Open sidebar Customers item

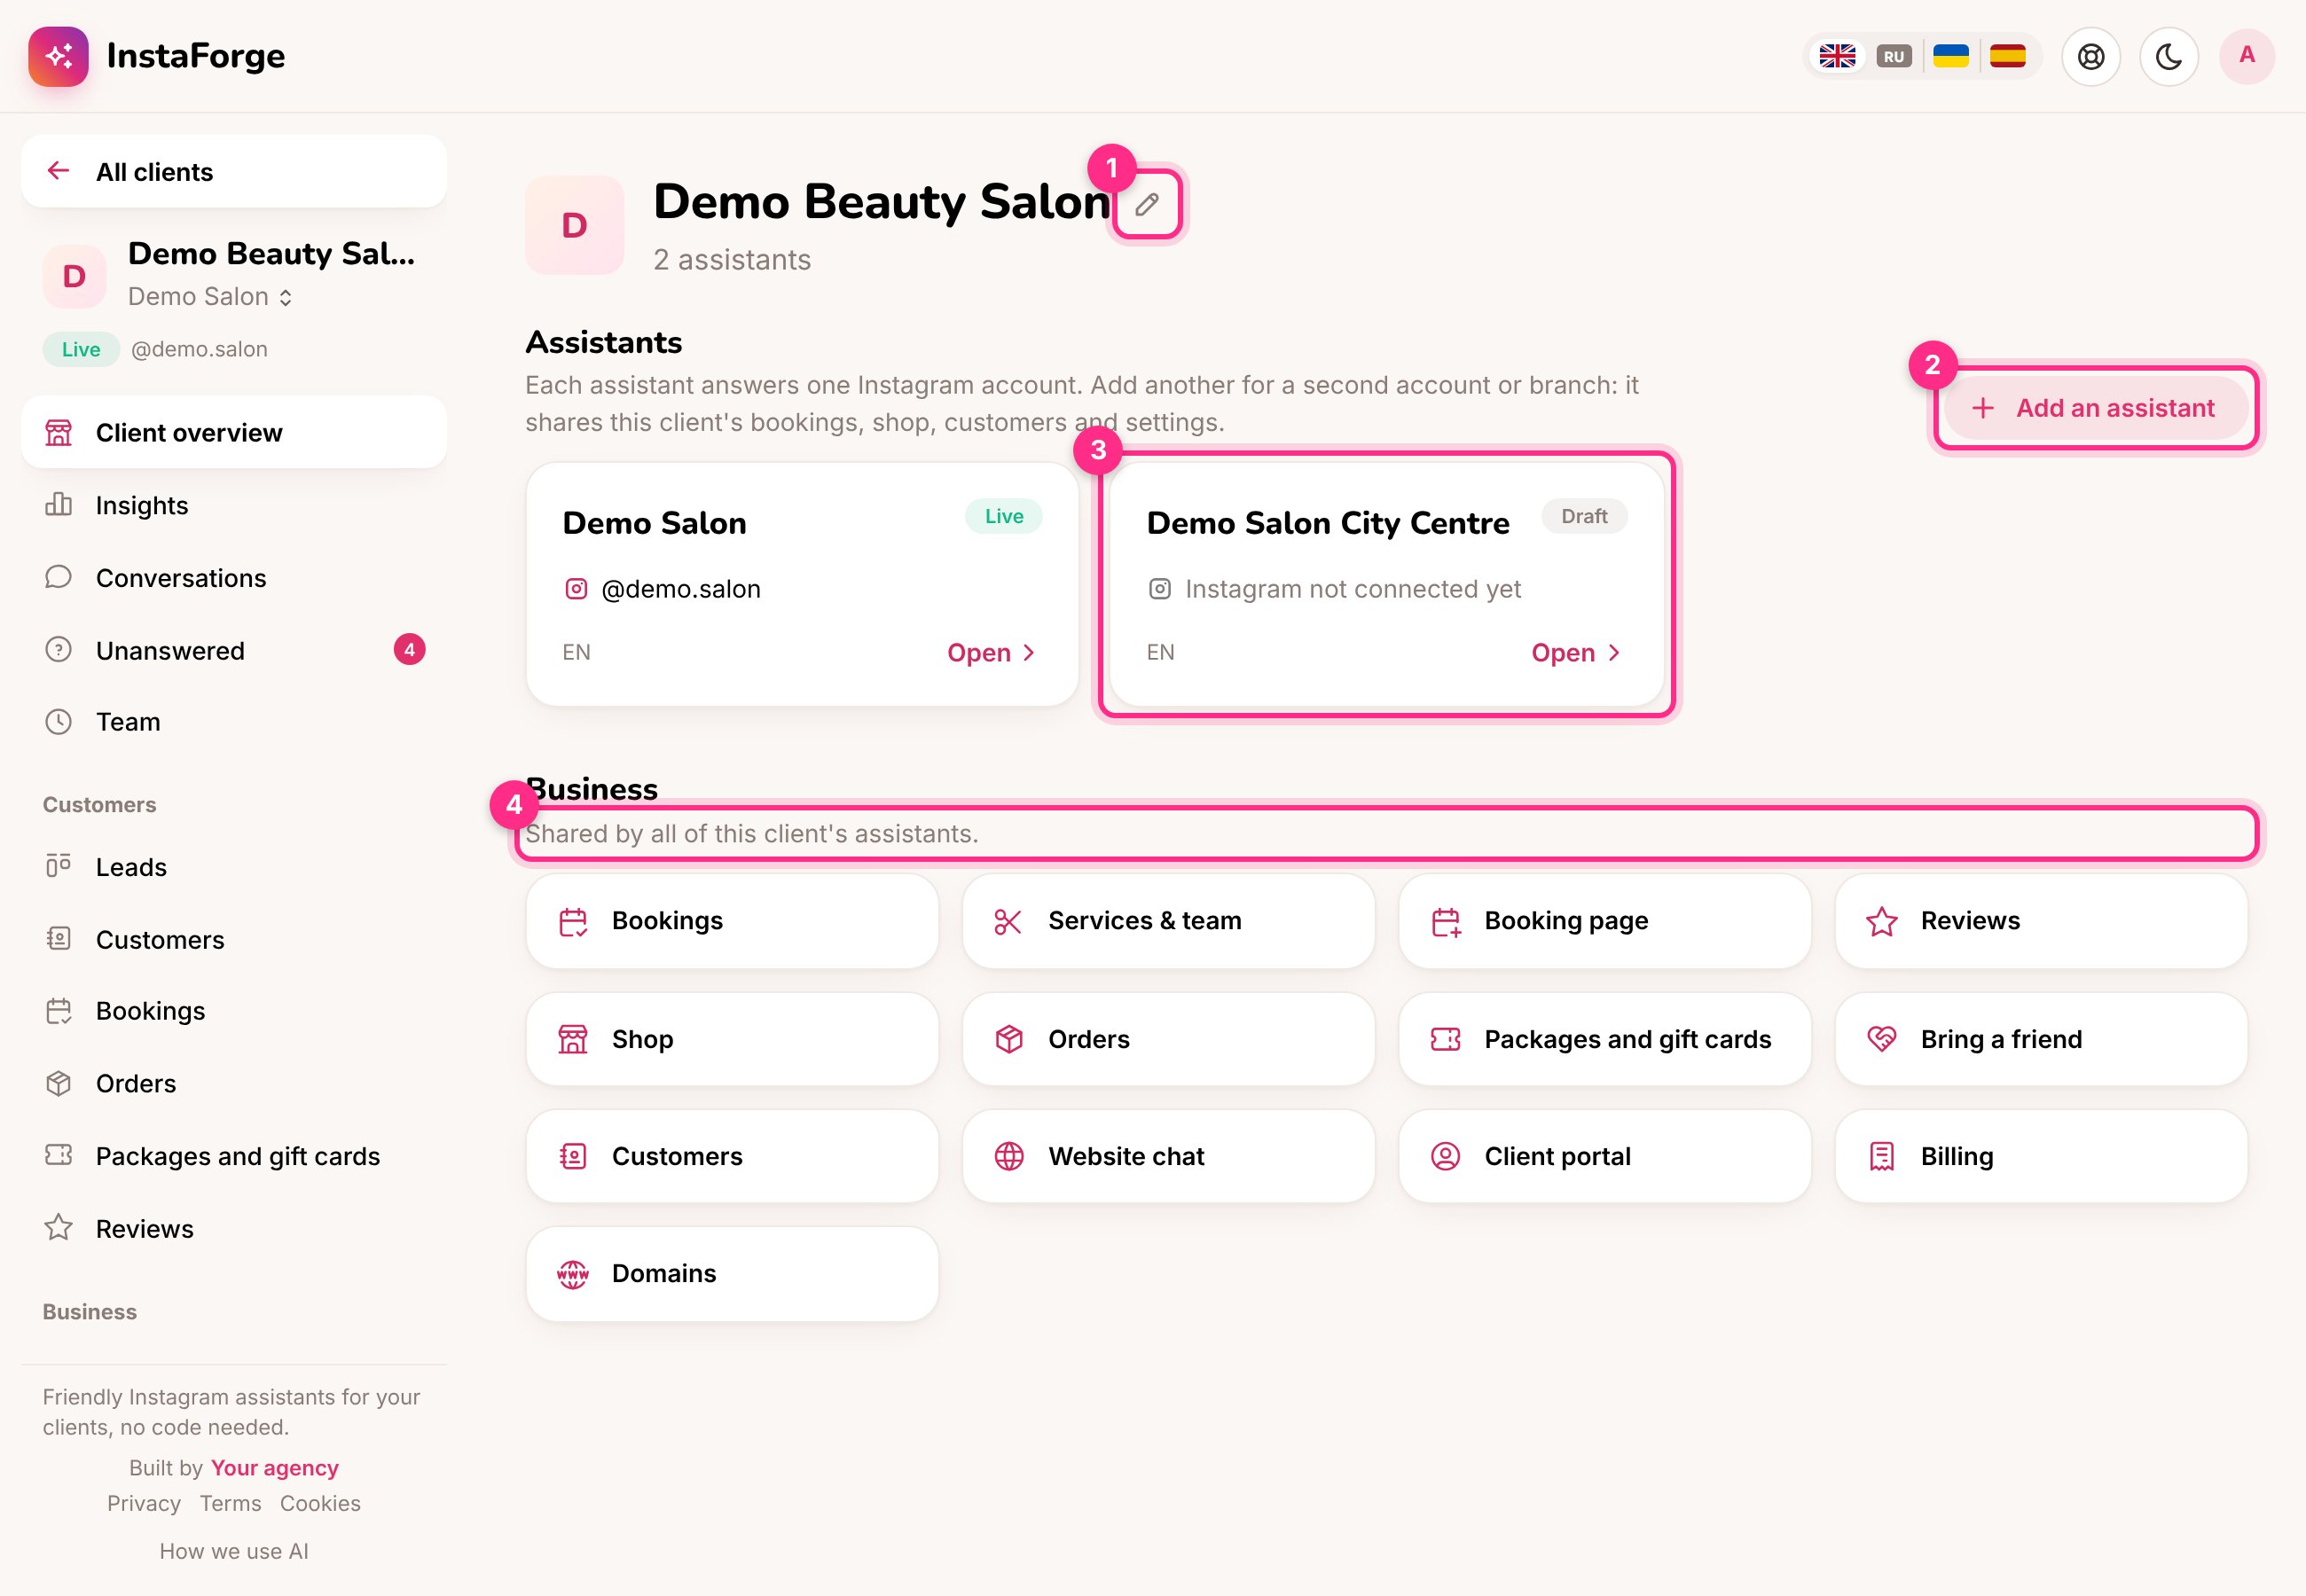click(x=234, y=940)
